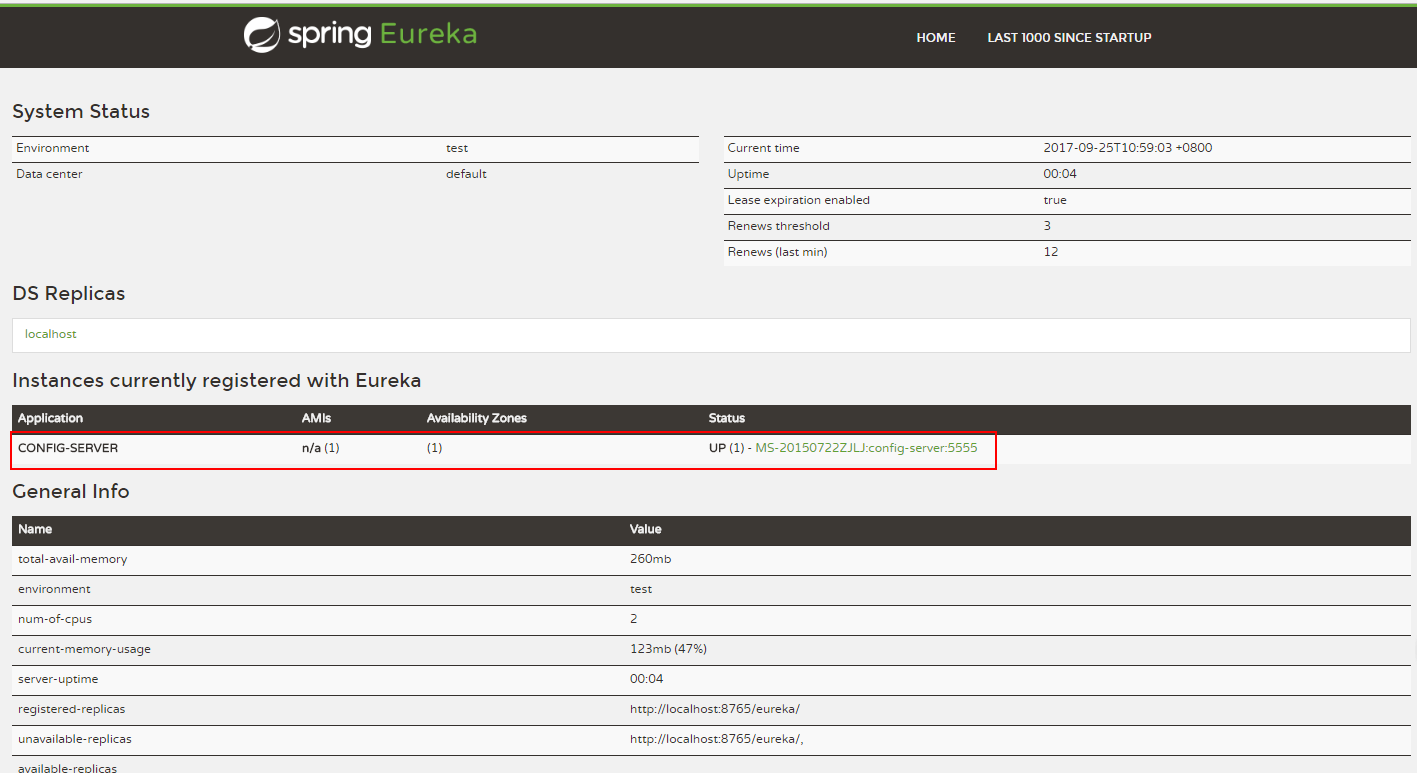The height and width of the screenshot is (773, 1417).
Task: Select the num-of-cpus row label
Action: (55, 619)
